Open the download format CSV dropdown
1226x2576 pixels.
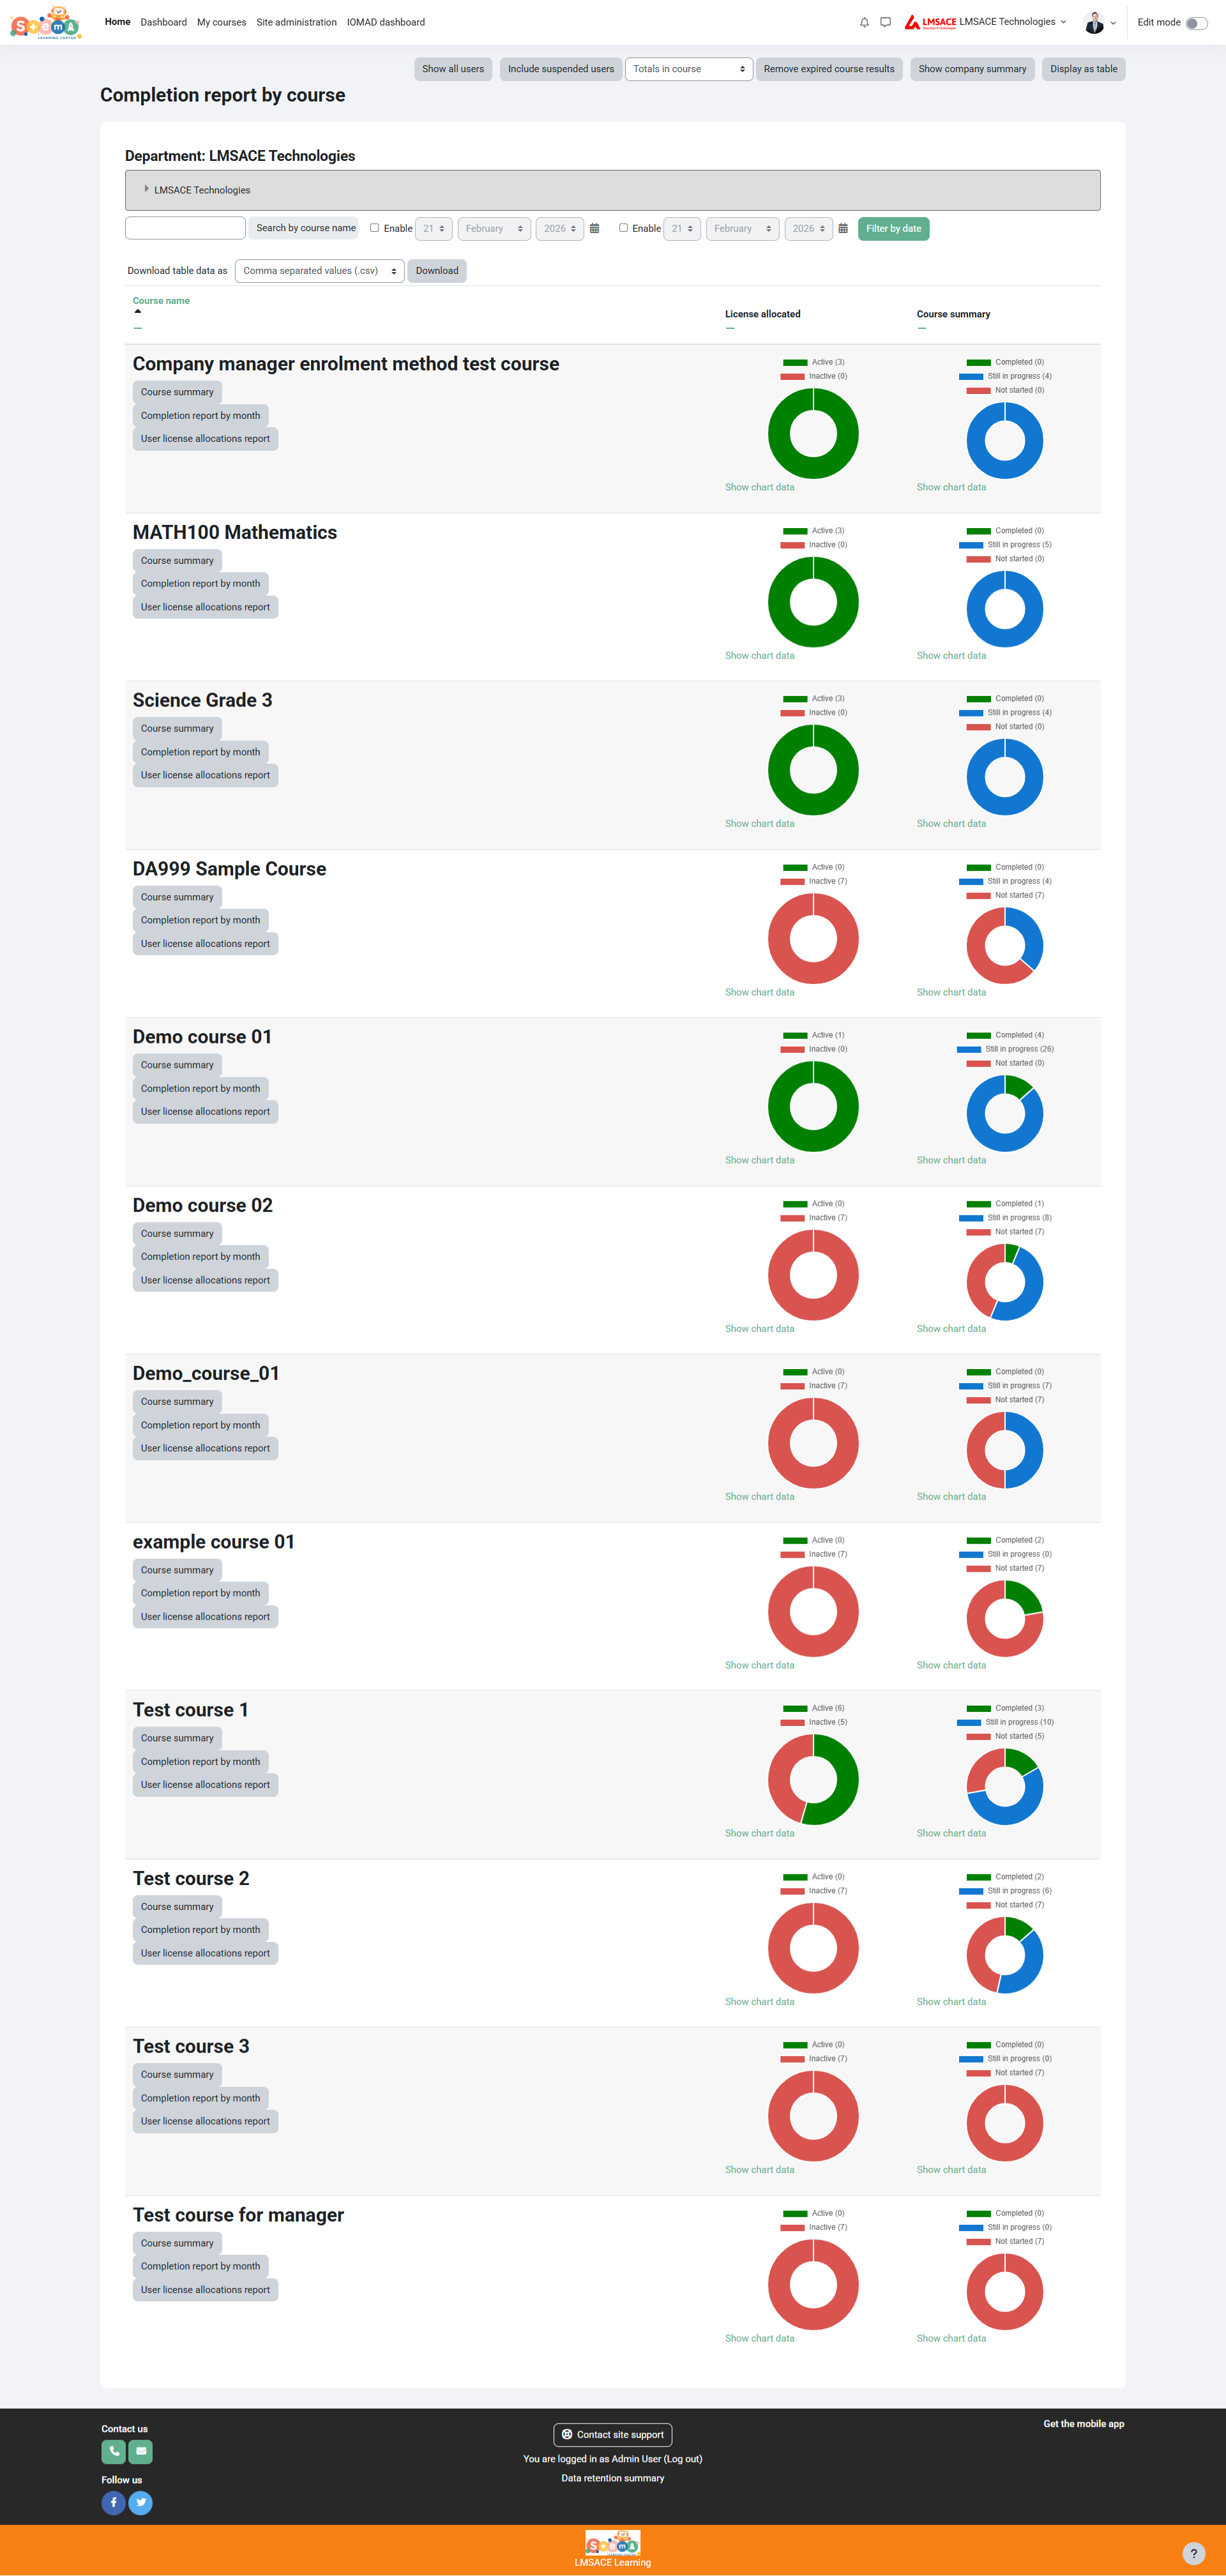point(319,271)
